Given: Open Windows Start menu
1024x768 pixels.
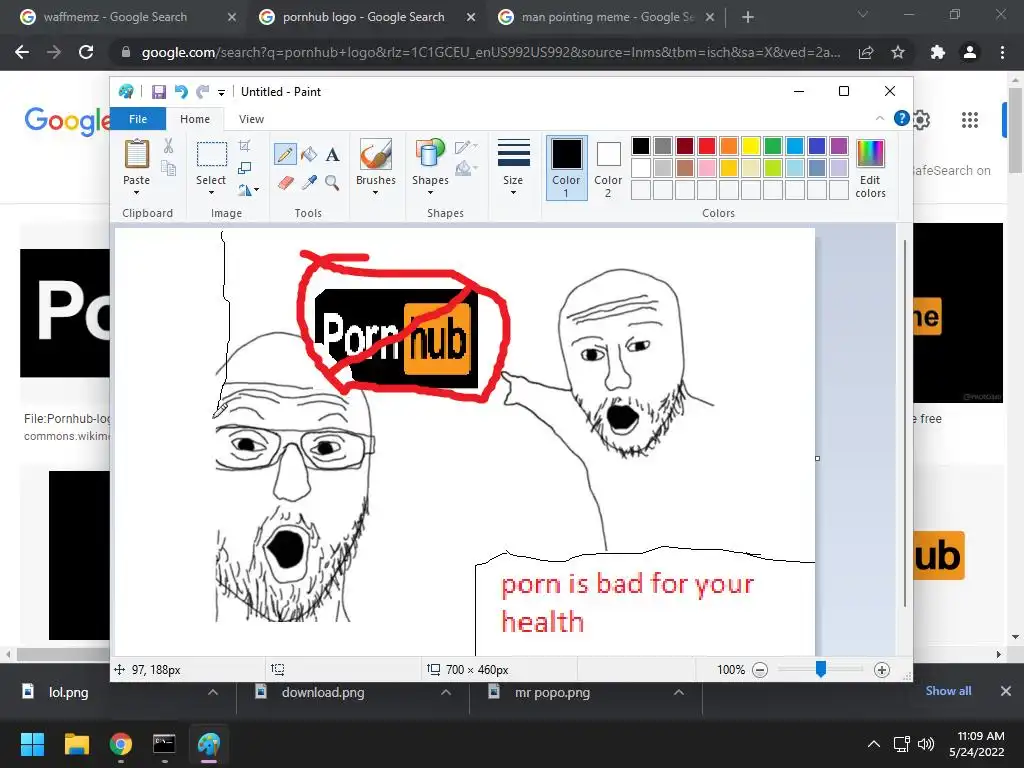Looking at the screenshot, I should coord(32,744).
